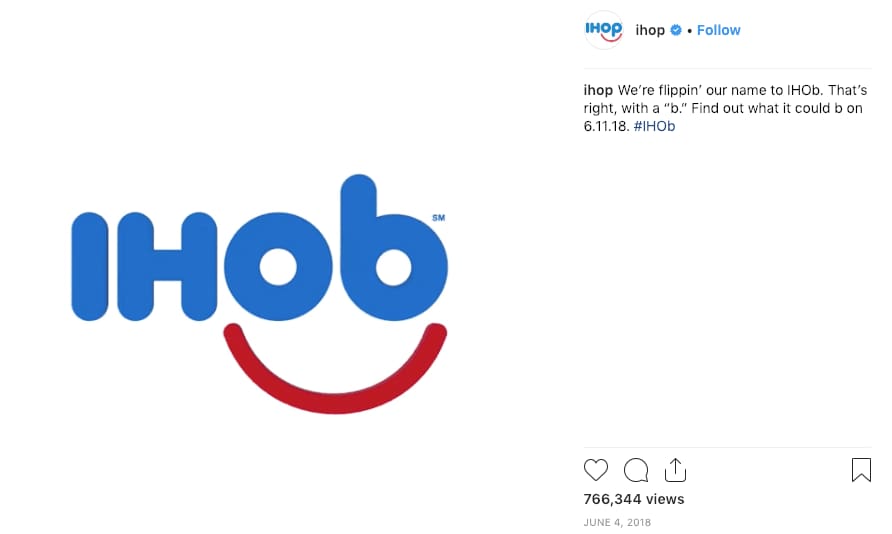
Task: Share the post with the share icon
Action: coord(675,470)
